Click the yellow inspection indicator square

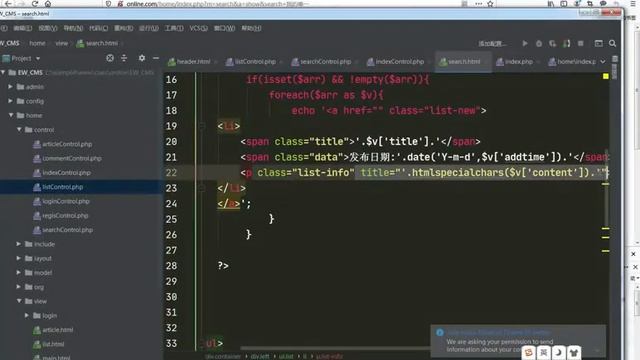[606, 76]
